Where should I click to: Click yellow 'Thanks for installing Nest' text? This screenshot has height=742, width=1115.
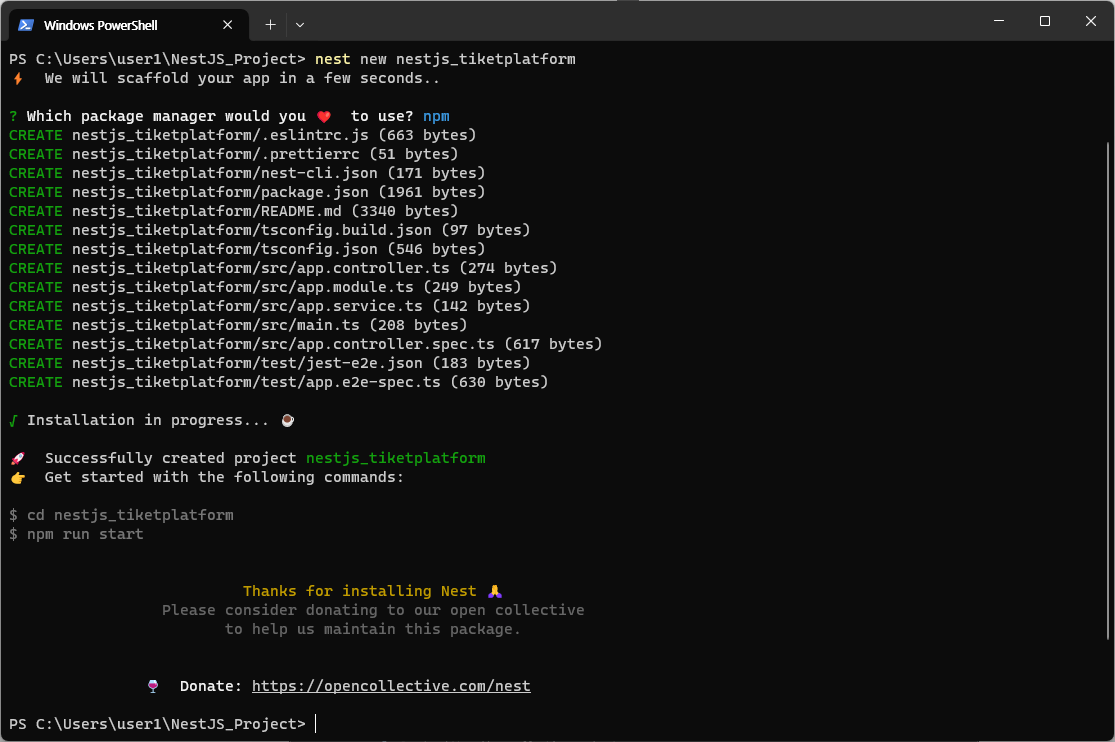[x=360, y=591]
